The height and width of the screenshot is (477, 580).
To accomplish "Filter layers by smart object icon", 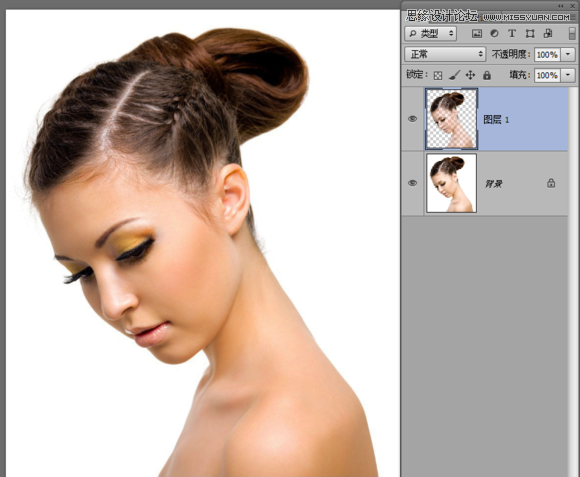I will (x=548, y=34).
